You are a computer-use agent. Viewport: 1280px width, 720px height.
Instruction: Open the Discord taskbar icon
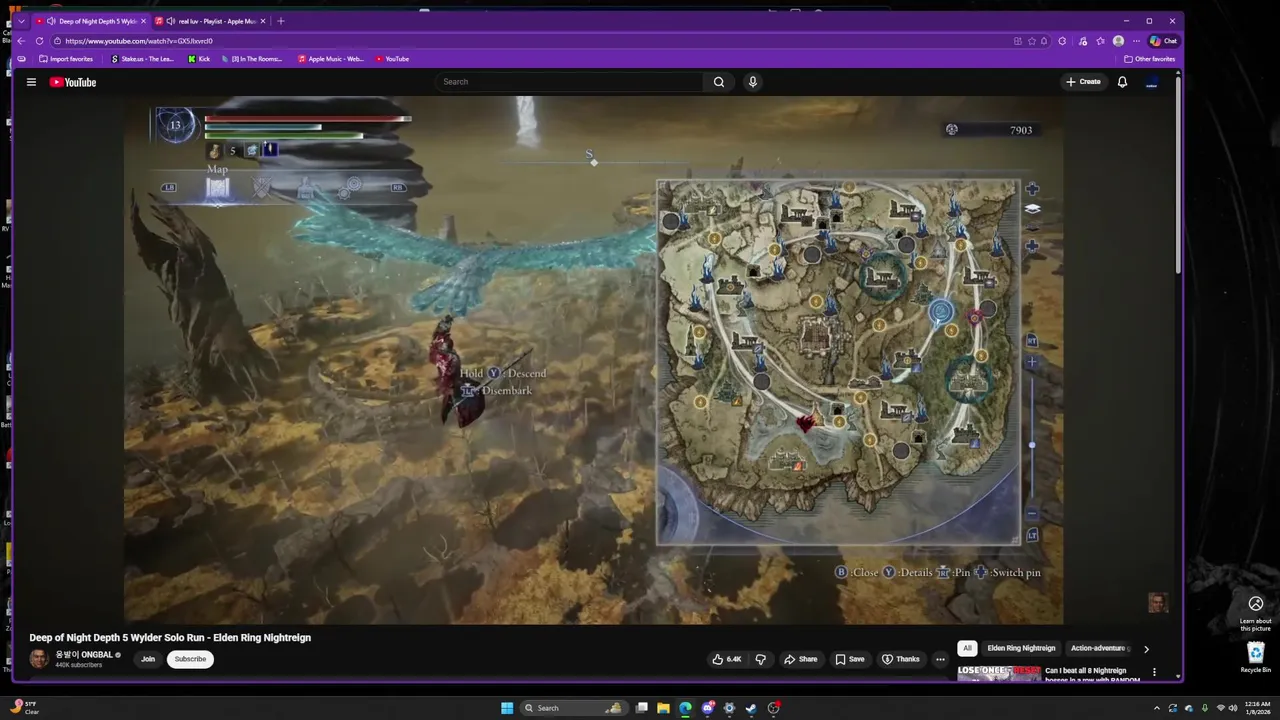tap(707, 708)
